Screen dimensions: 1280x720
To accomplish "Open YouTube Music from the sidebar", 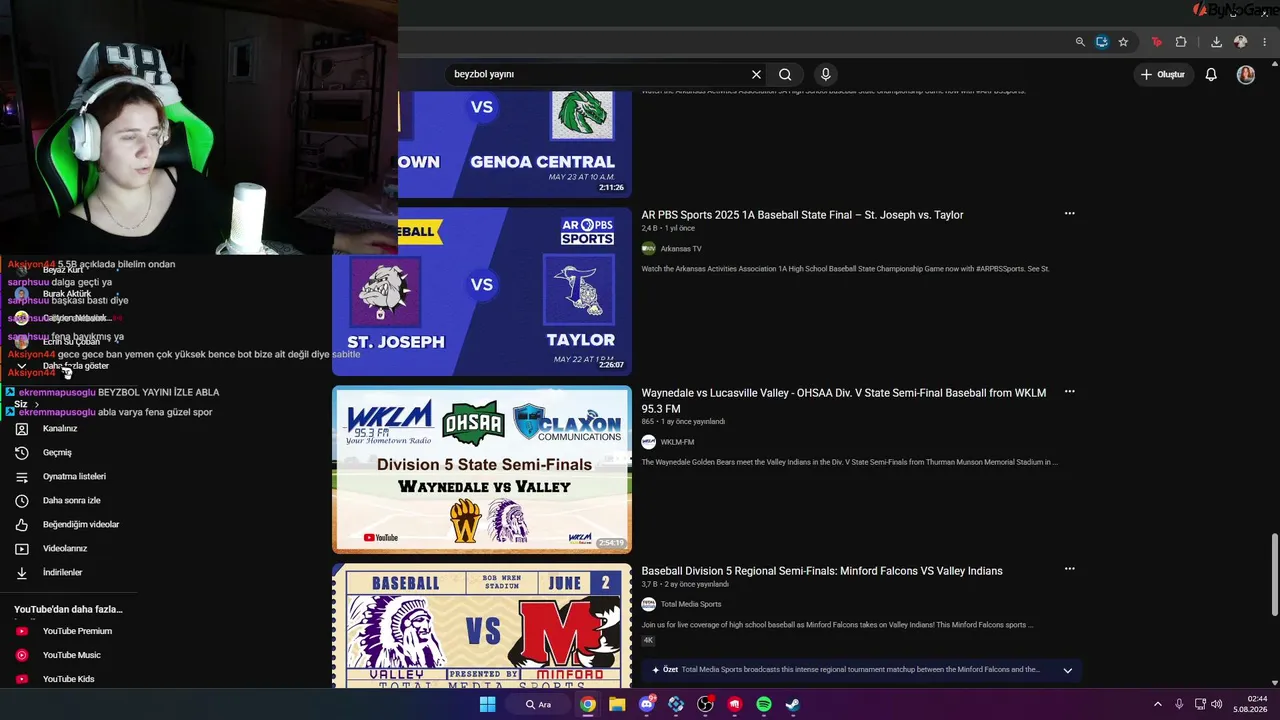I will [x=71, y=655].
